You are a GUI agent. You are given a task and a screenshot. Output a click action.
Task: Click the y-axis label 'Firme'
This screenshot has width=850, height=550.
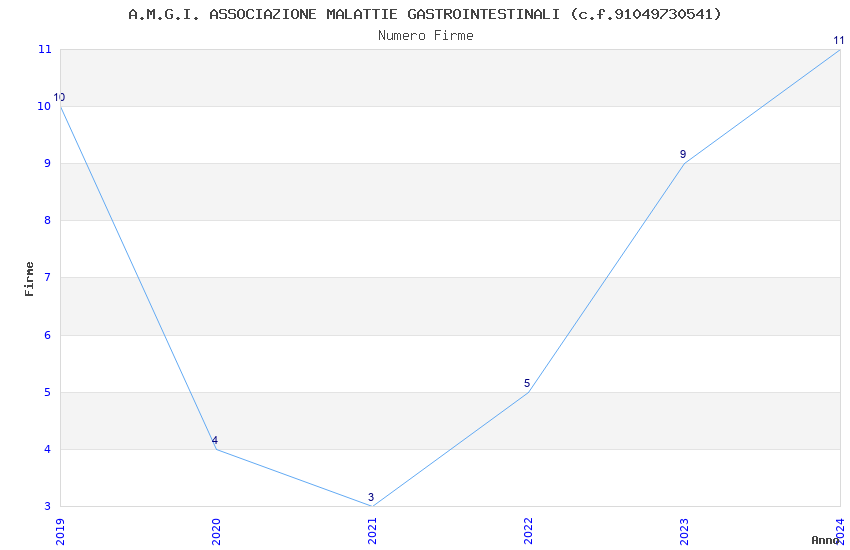point(29,279)
